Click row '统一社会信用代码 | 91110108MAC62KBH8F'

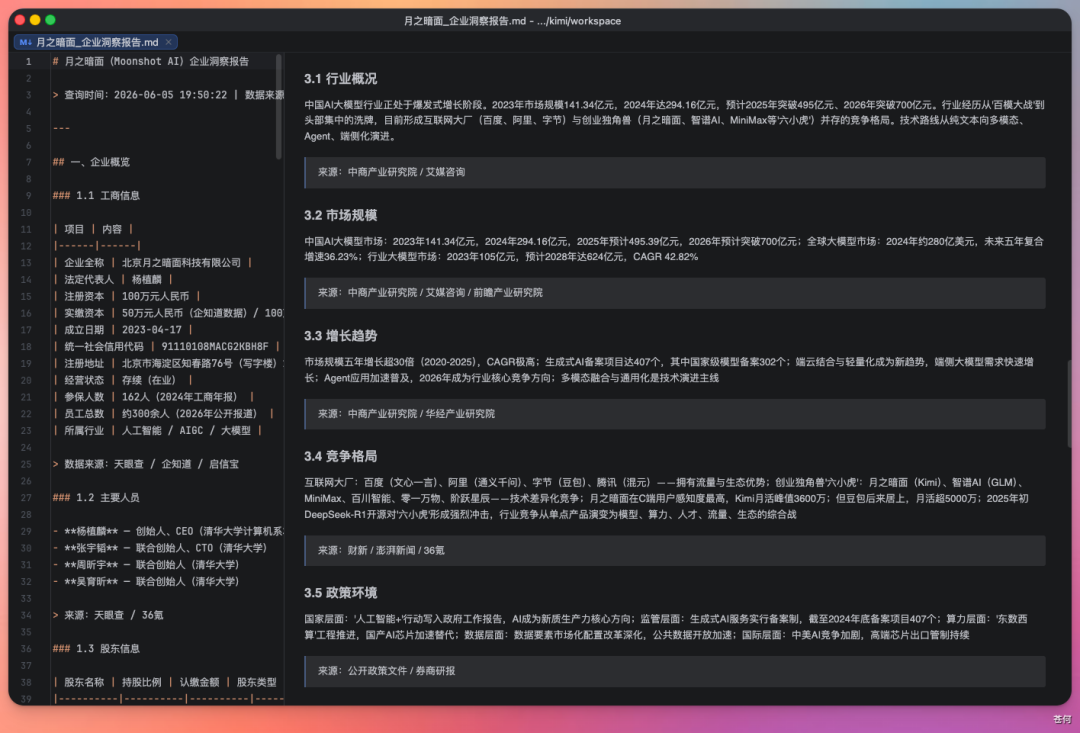pos(166,347)
